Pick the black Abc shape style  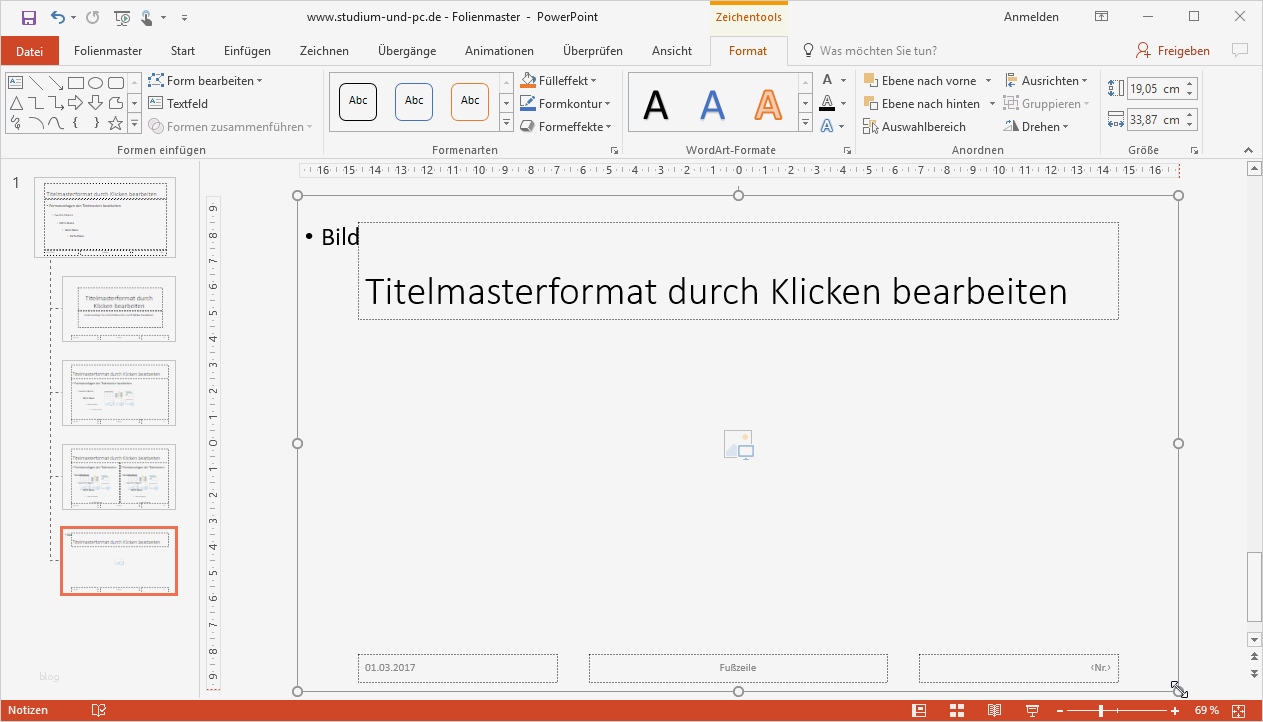point(357,101)
